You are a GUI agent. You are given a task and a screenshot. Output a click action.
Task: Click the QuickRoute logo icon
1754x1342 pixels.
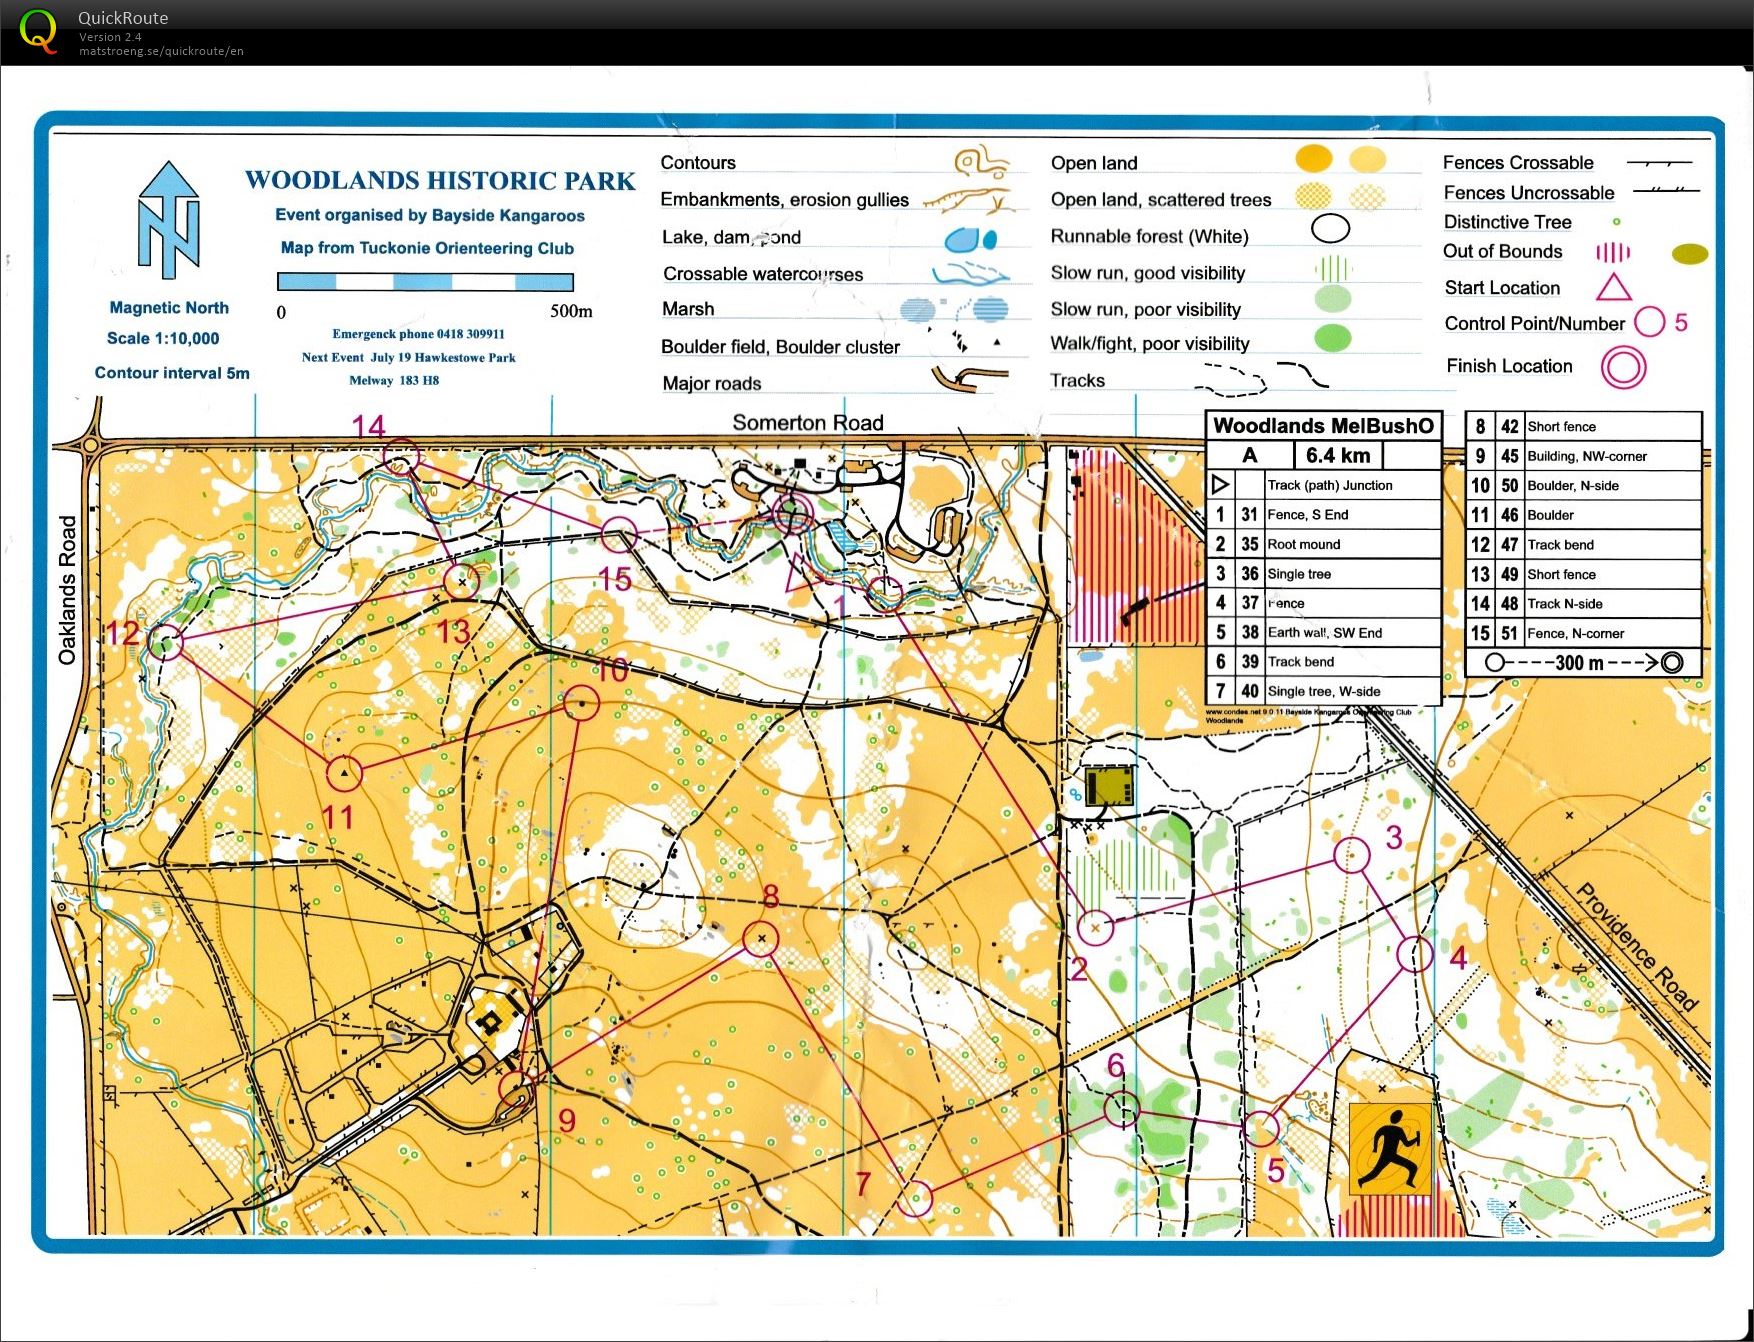(x=38, y=31)
